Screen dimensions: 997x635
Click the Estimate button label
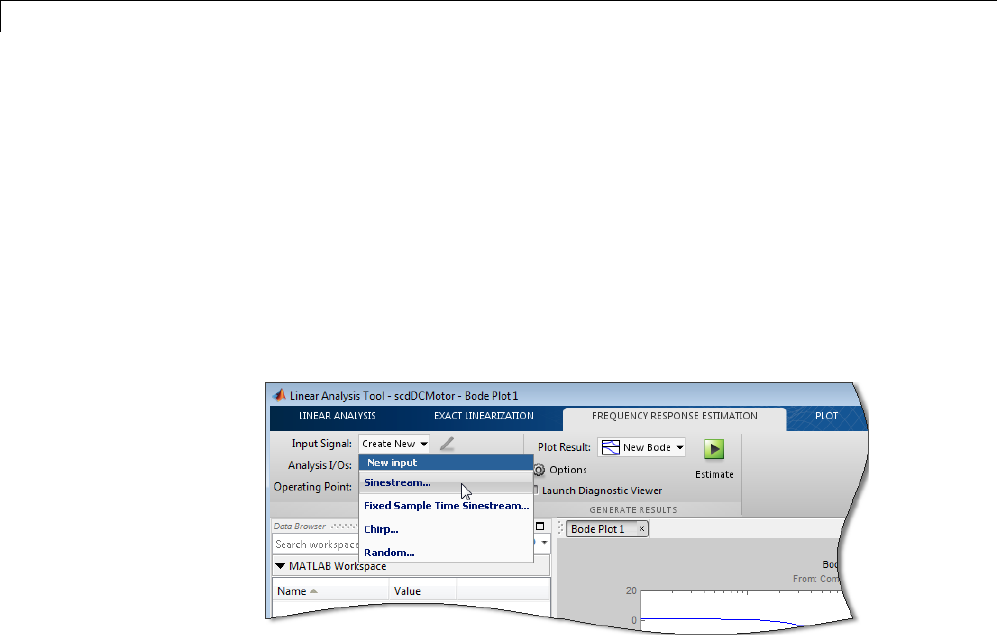click(714, 475)
